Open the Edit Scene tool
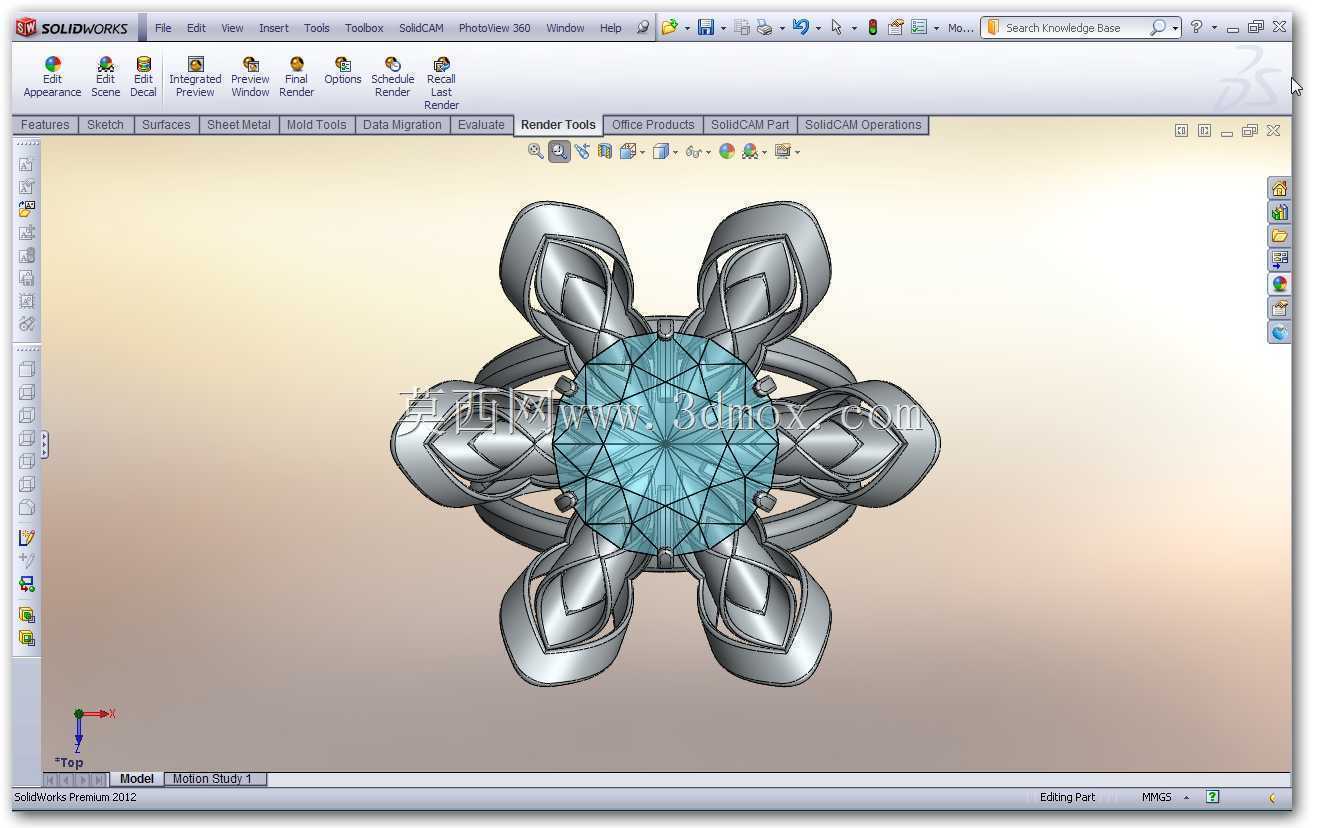The width and height of the screenshot is (1319, 828). click(x=105, y=77)
